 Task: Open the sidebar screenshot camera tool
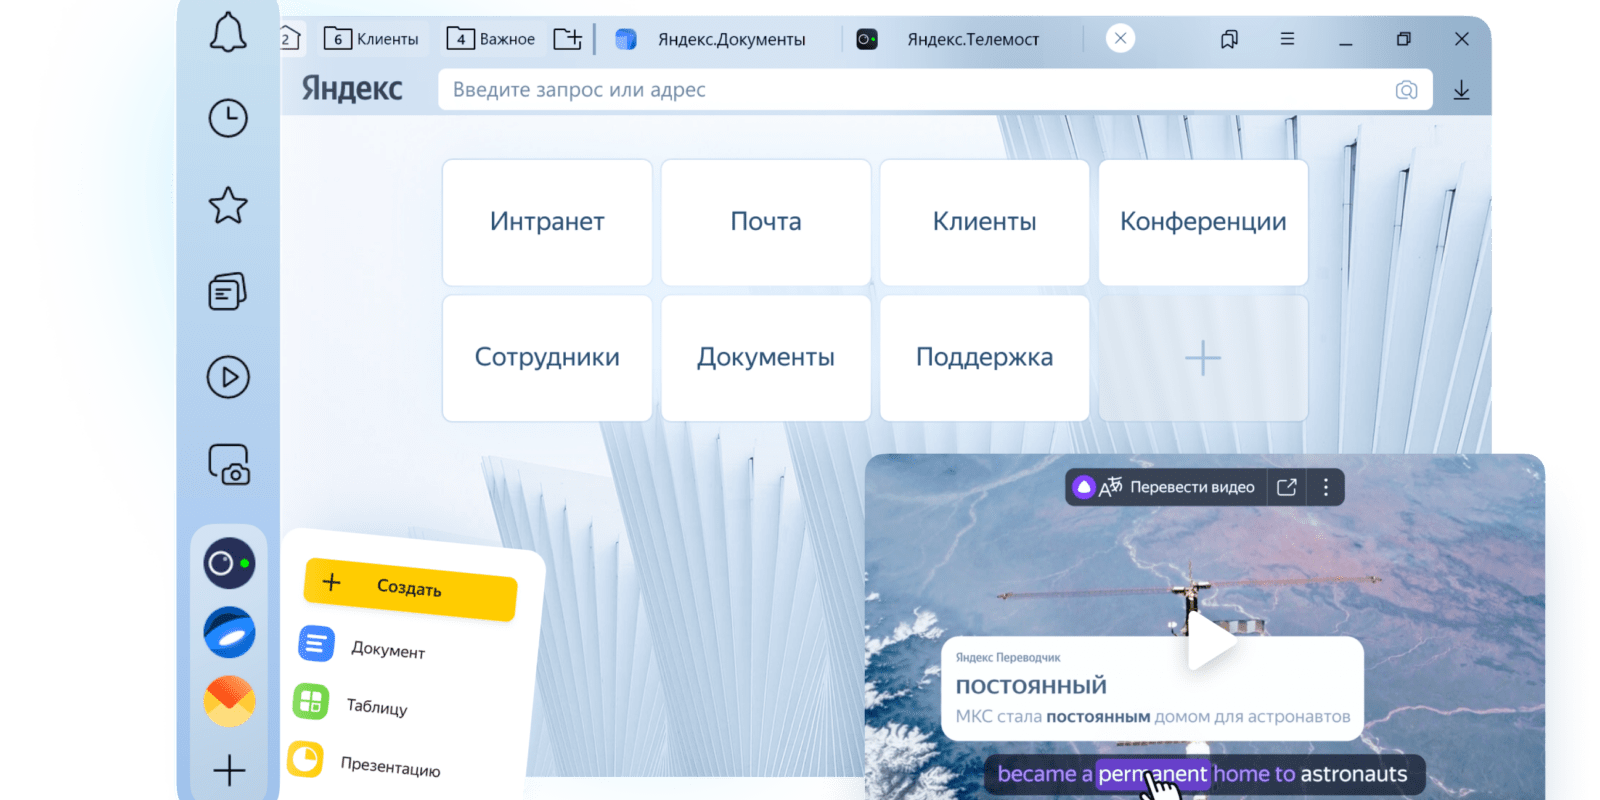(229, 465)
